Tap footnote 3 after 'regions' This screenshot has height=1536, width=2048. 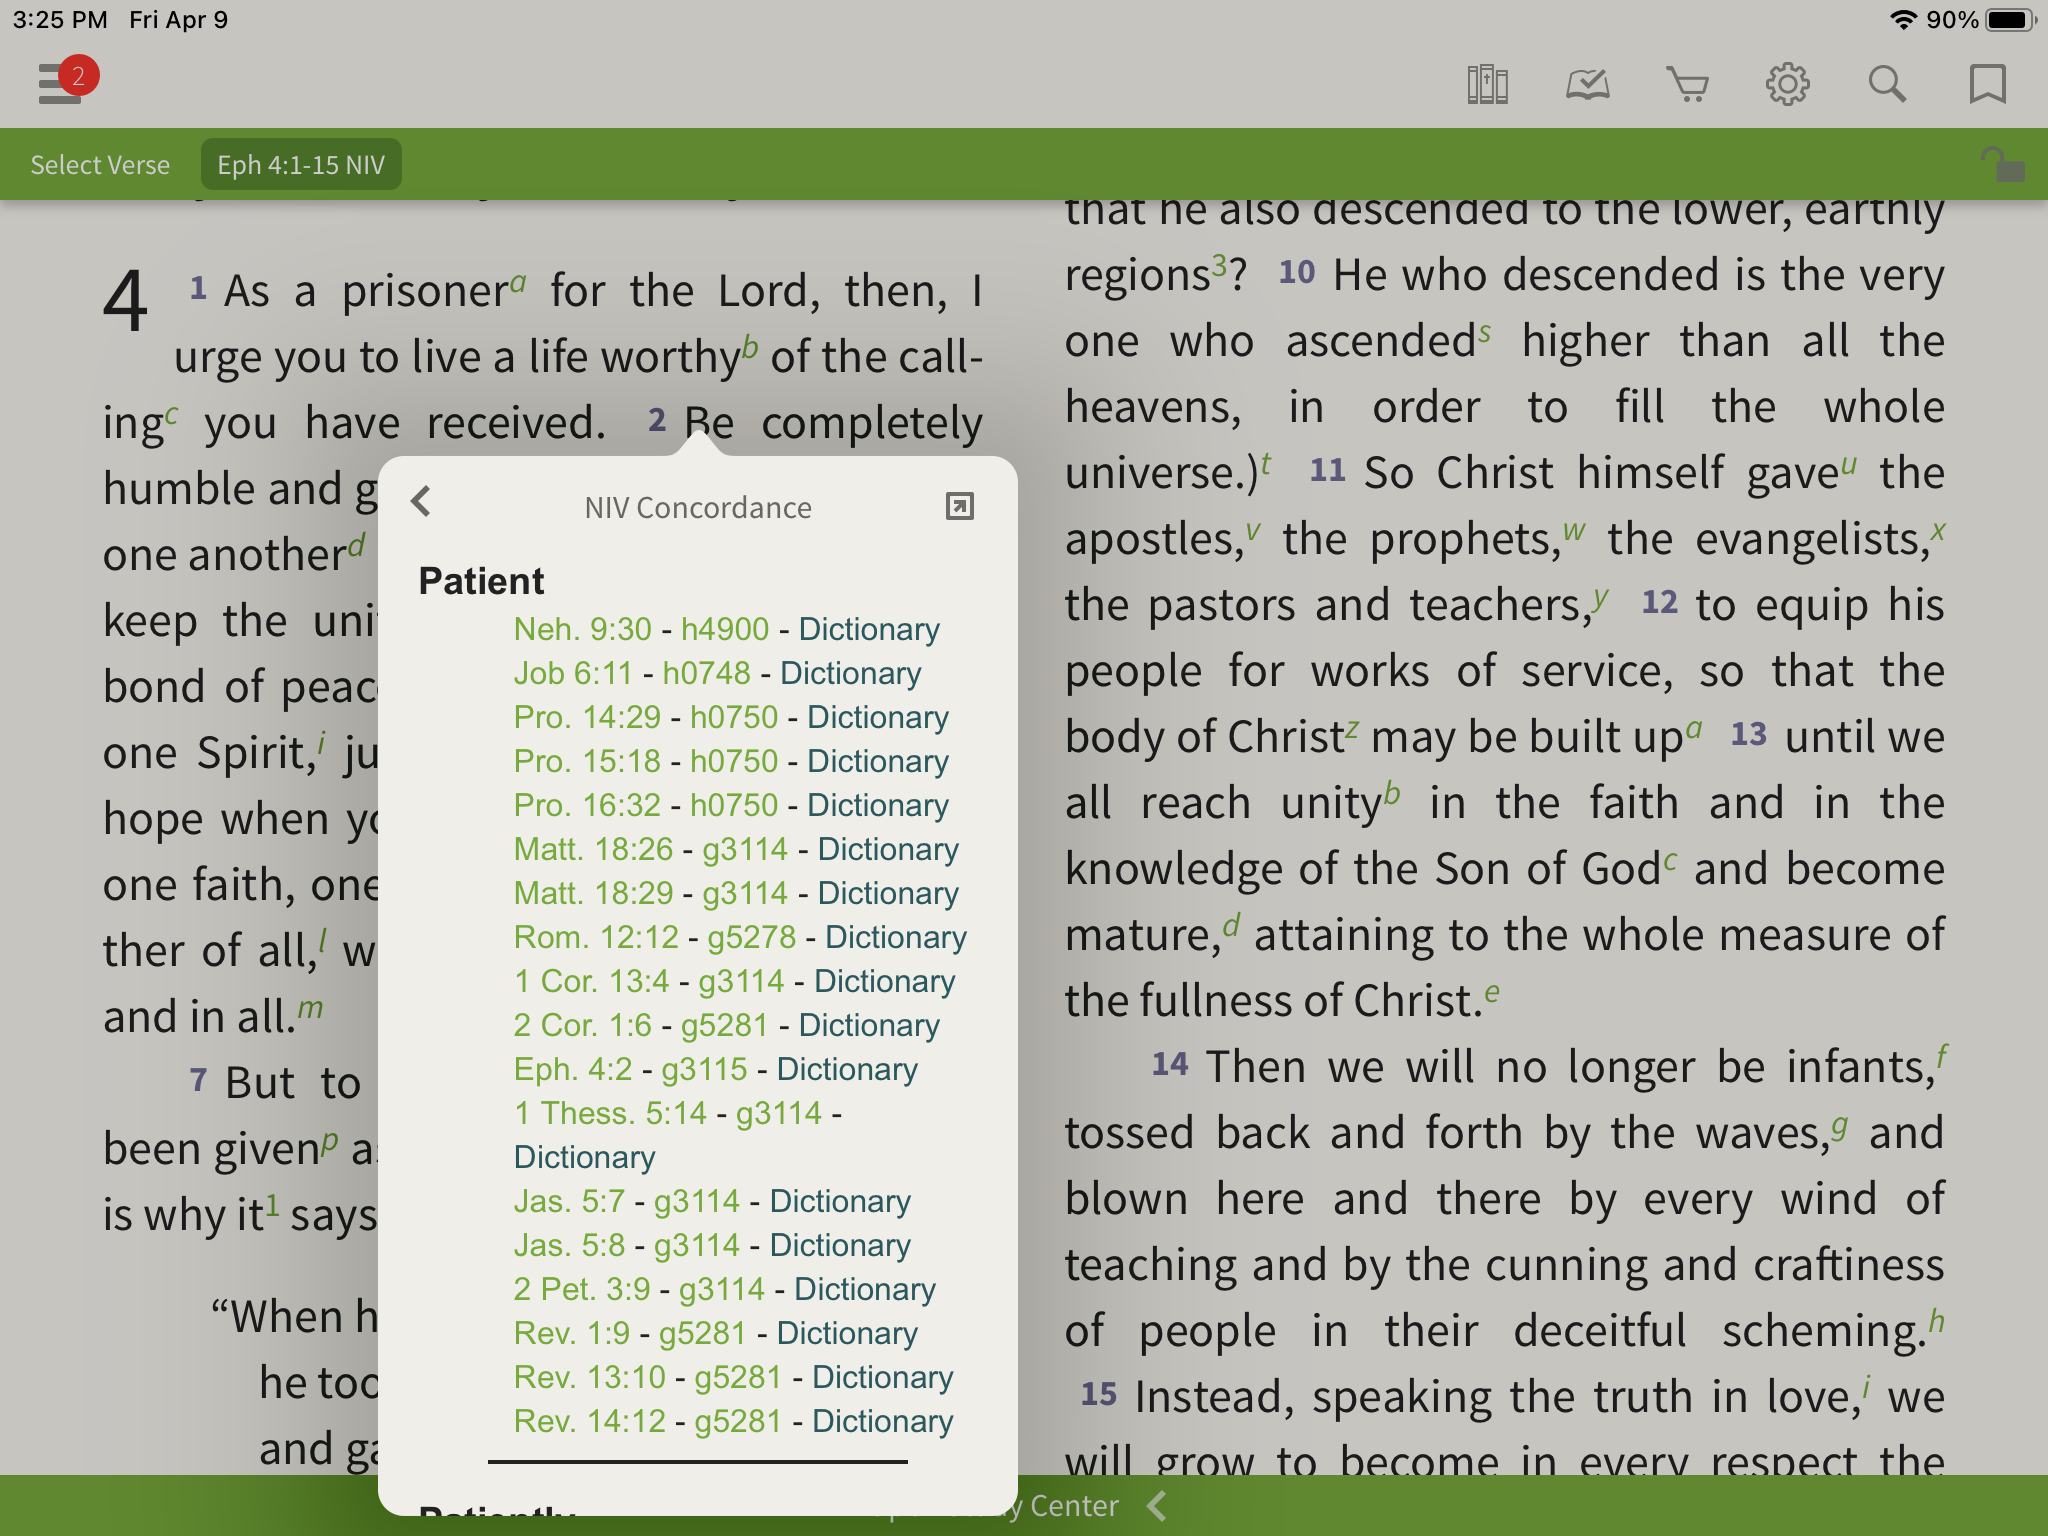(1219, 265)
